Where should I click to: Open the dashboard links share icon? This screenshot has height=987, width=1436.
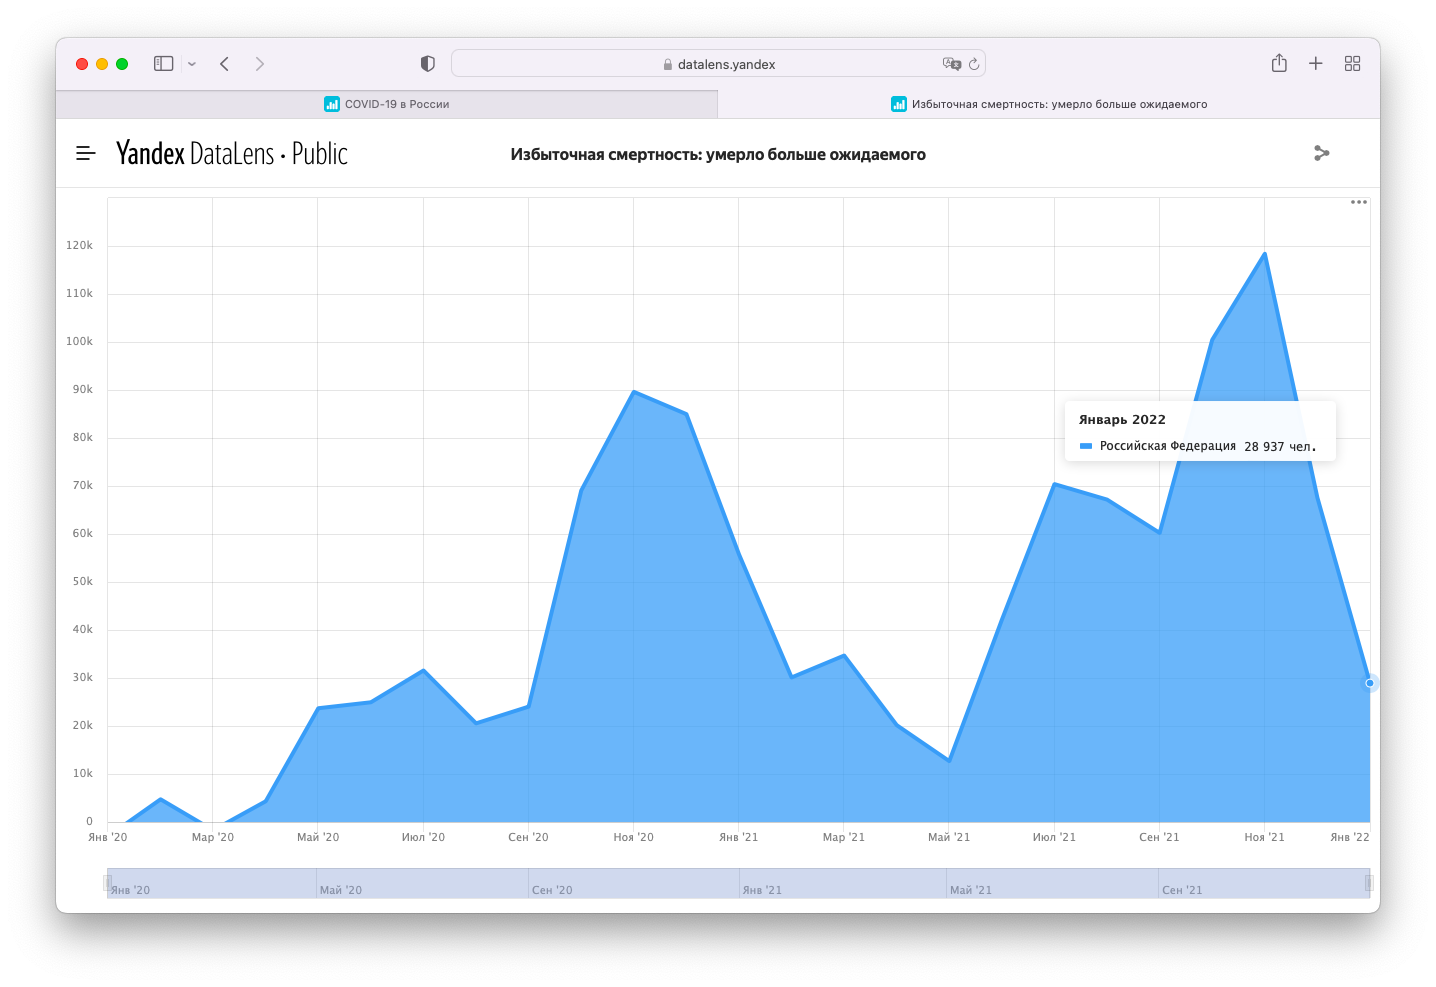[1321, 153]
